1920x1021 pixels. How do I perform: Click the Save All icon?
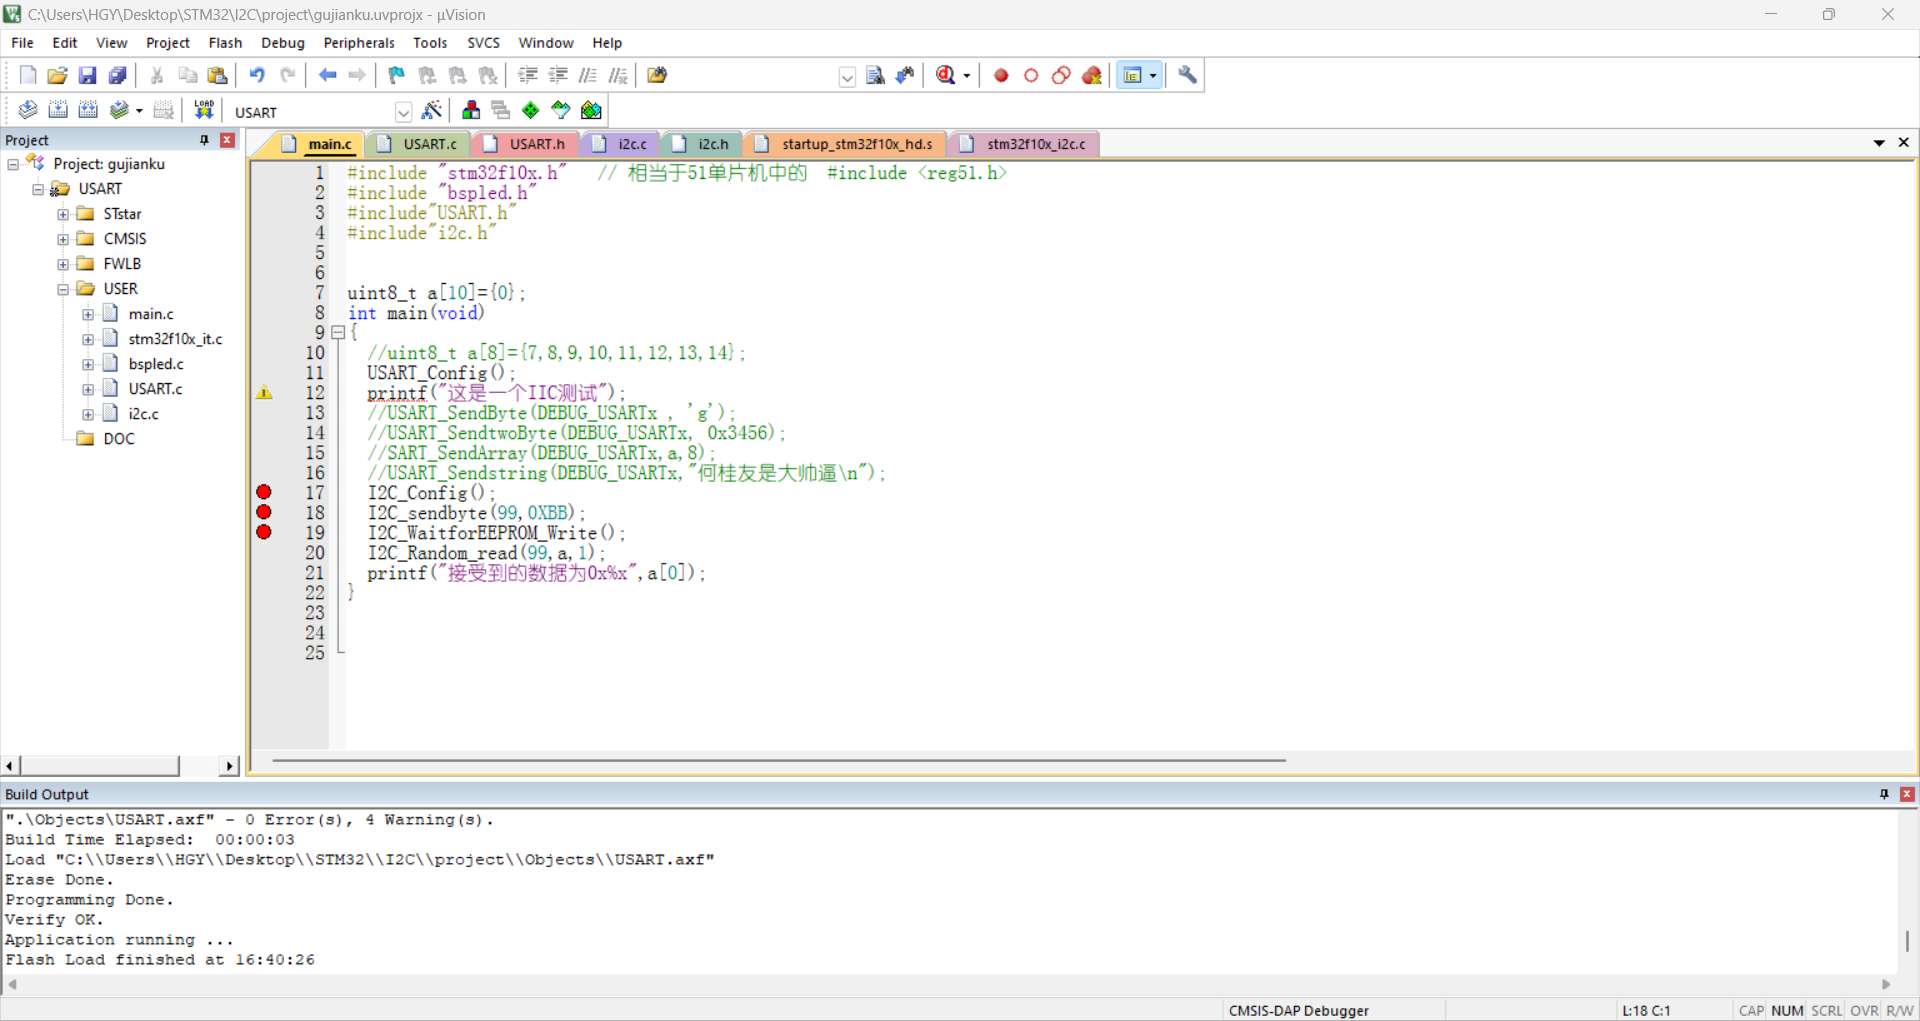point(117,75)
